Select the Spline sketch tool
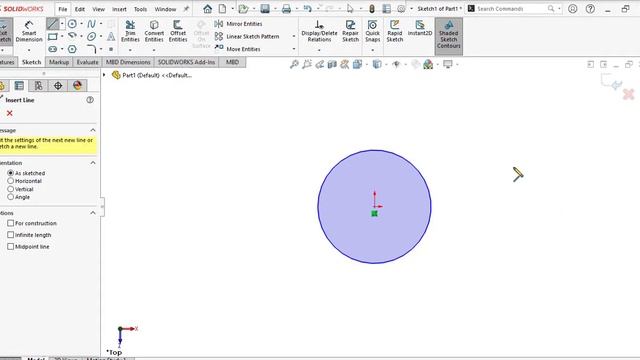The image size is (640, 360). [91, 24]
